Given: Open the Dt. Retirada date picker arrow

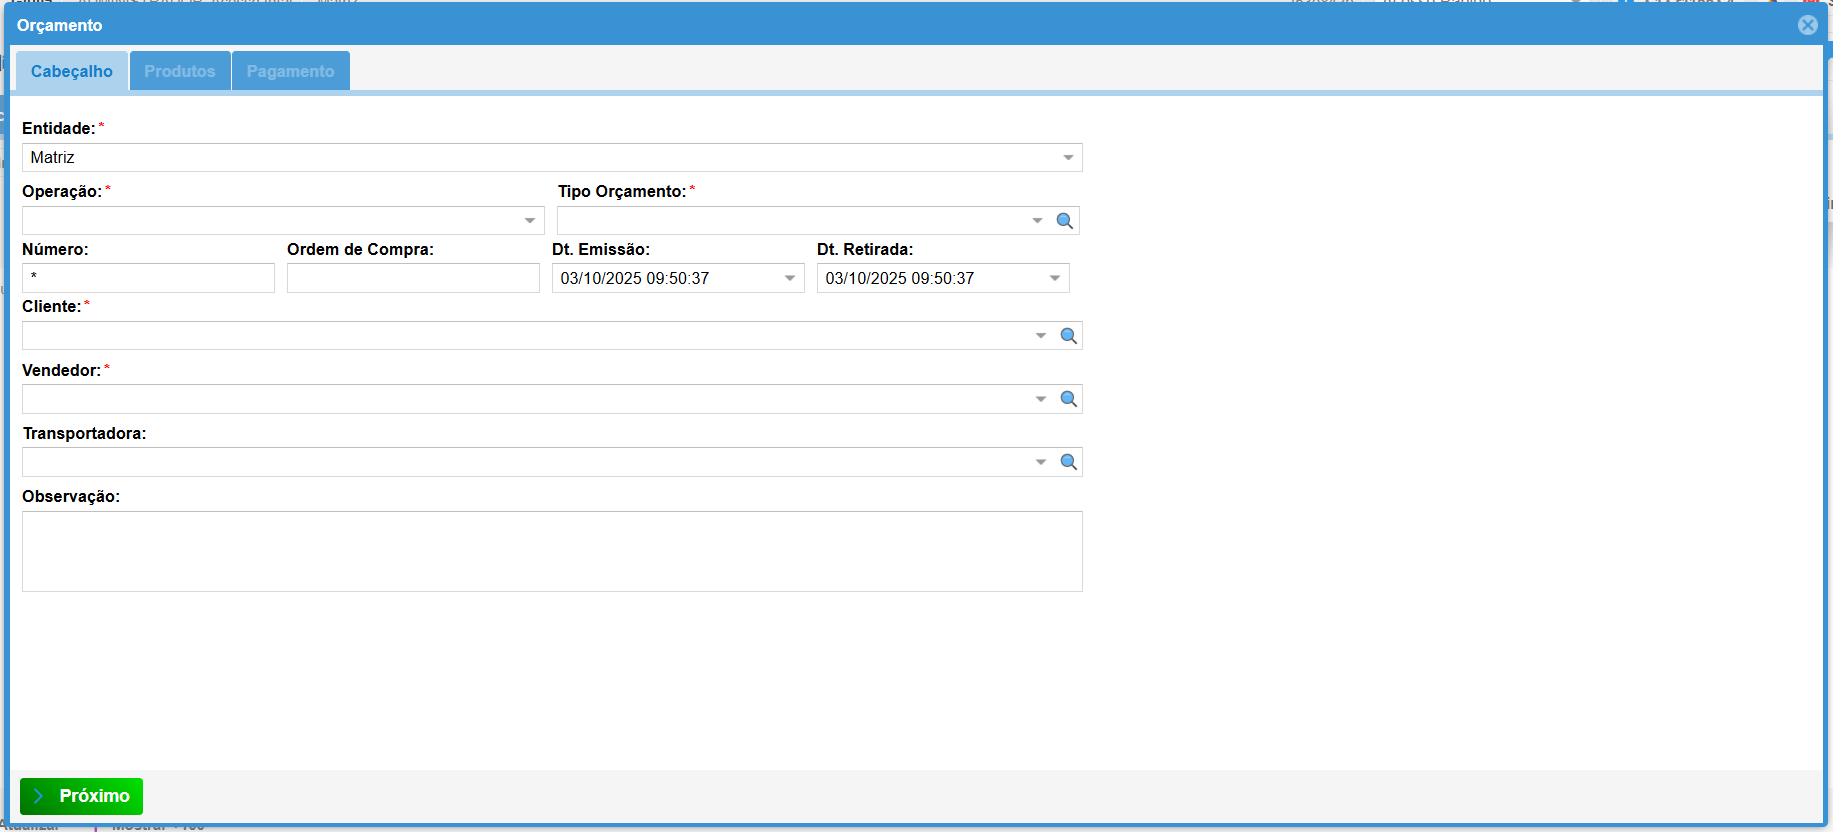Looking at the screenshot, I should pyautogui.click(x=1055, y=279).
